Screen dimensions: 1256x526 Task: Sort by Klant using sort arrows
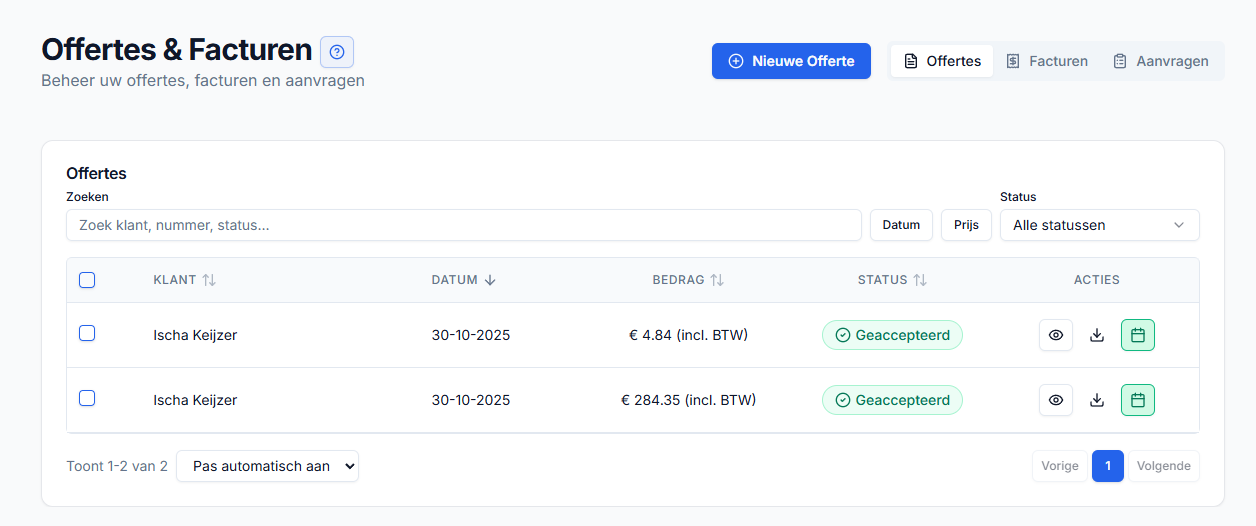(208, 280)
